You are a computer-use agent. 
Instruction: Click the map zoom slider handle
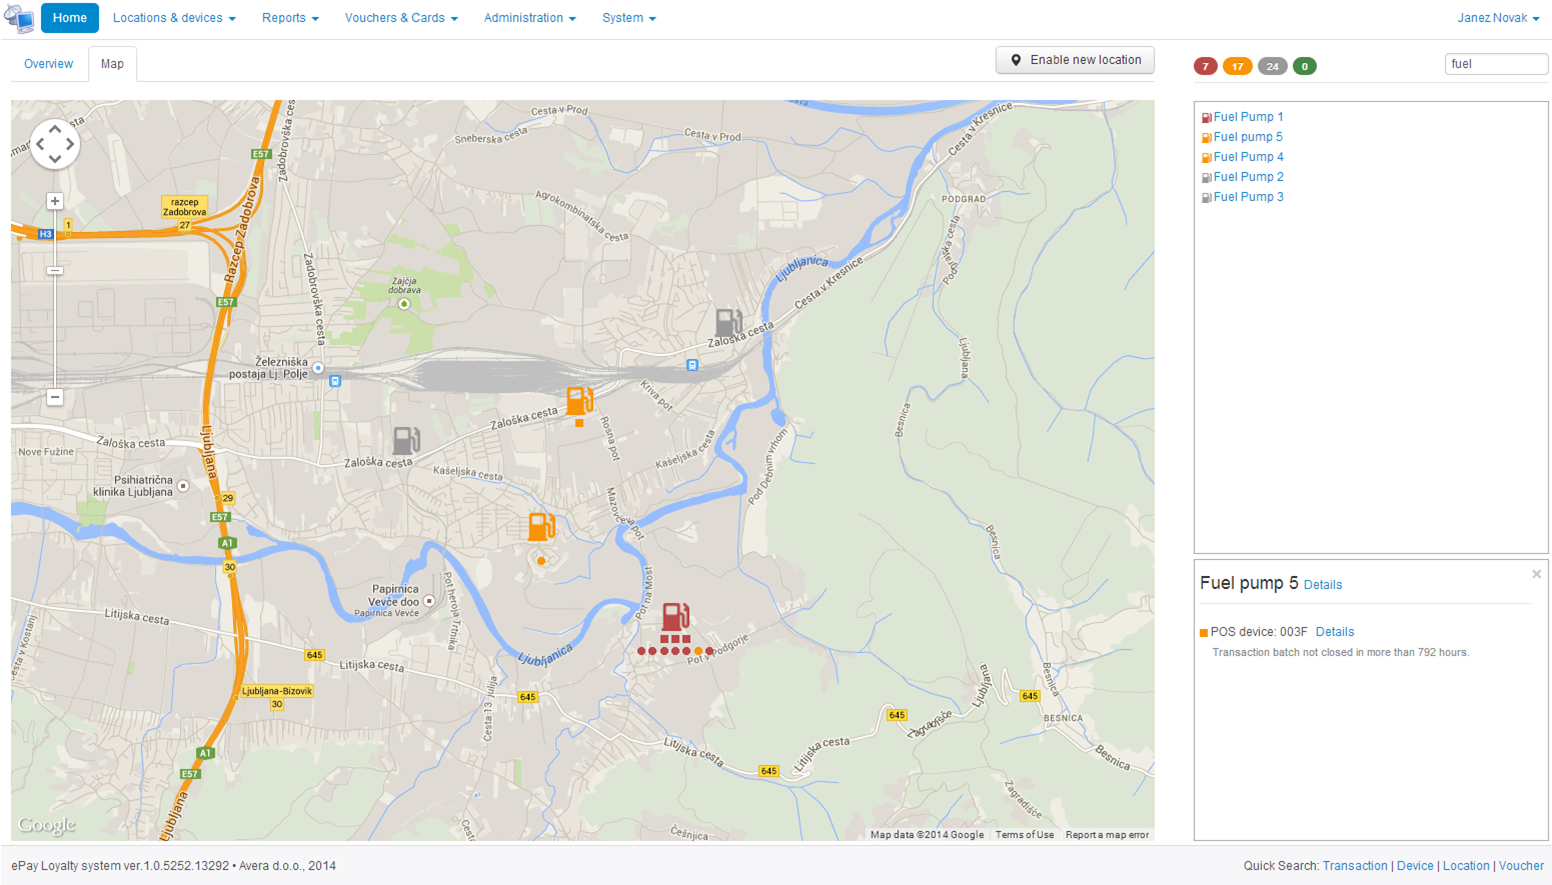55,271
